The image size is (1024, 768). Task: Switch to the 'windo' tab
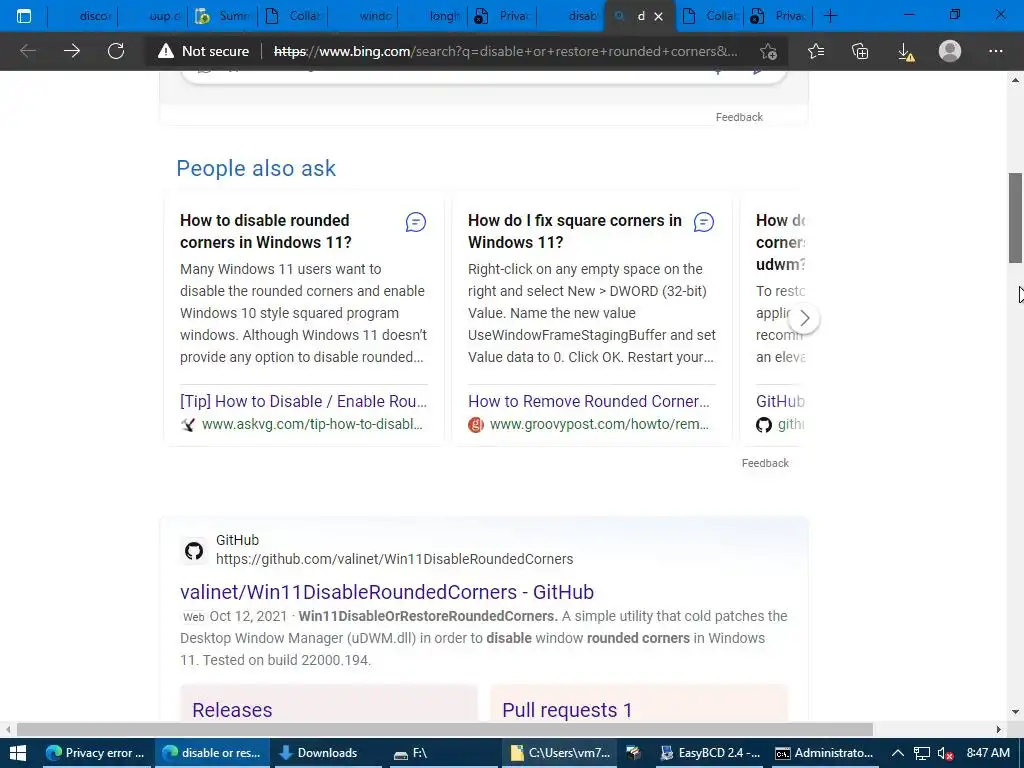pyautogui.click(x=364, y=16)
